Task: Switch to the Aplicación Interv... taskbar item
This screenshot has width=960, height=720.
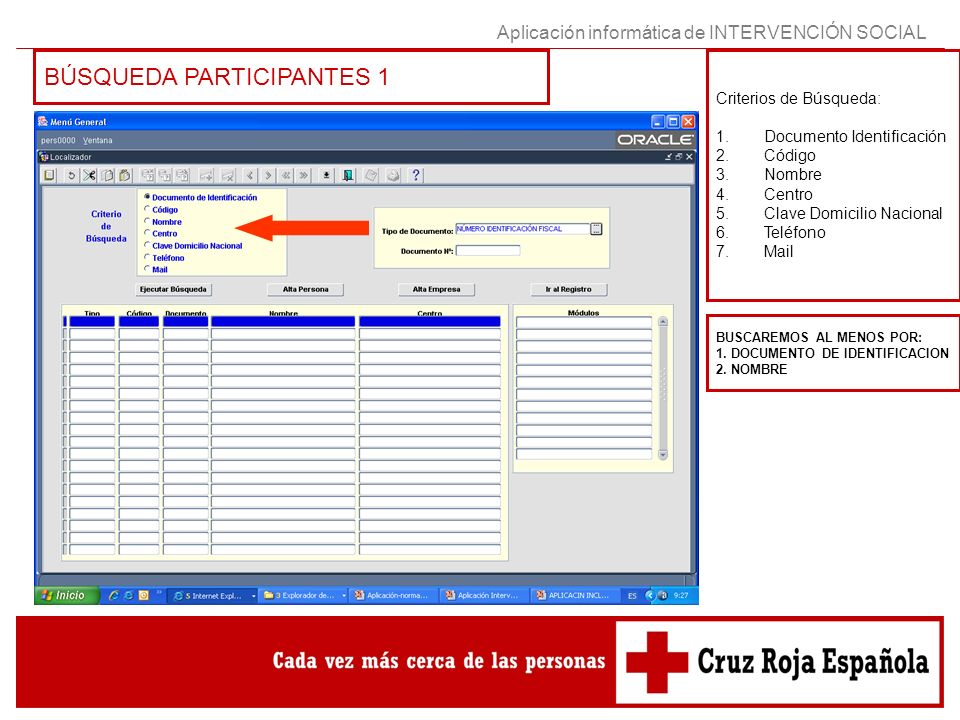Action: (x=485, y=596)
